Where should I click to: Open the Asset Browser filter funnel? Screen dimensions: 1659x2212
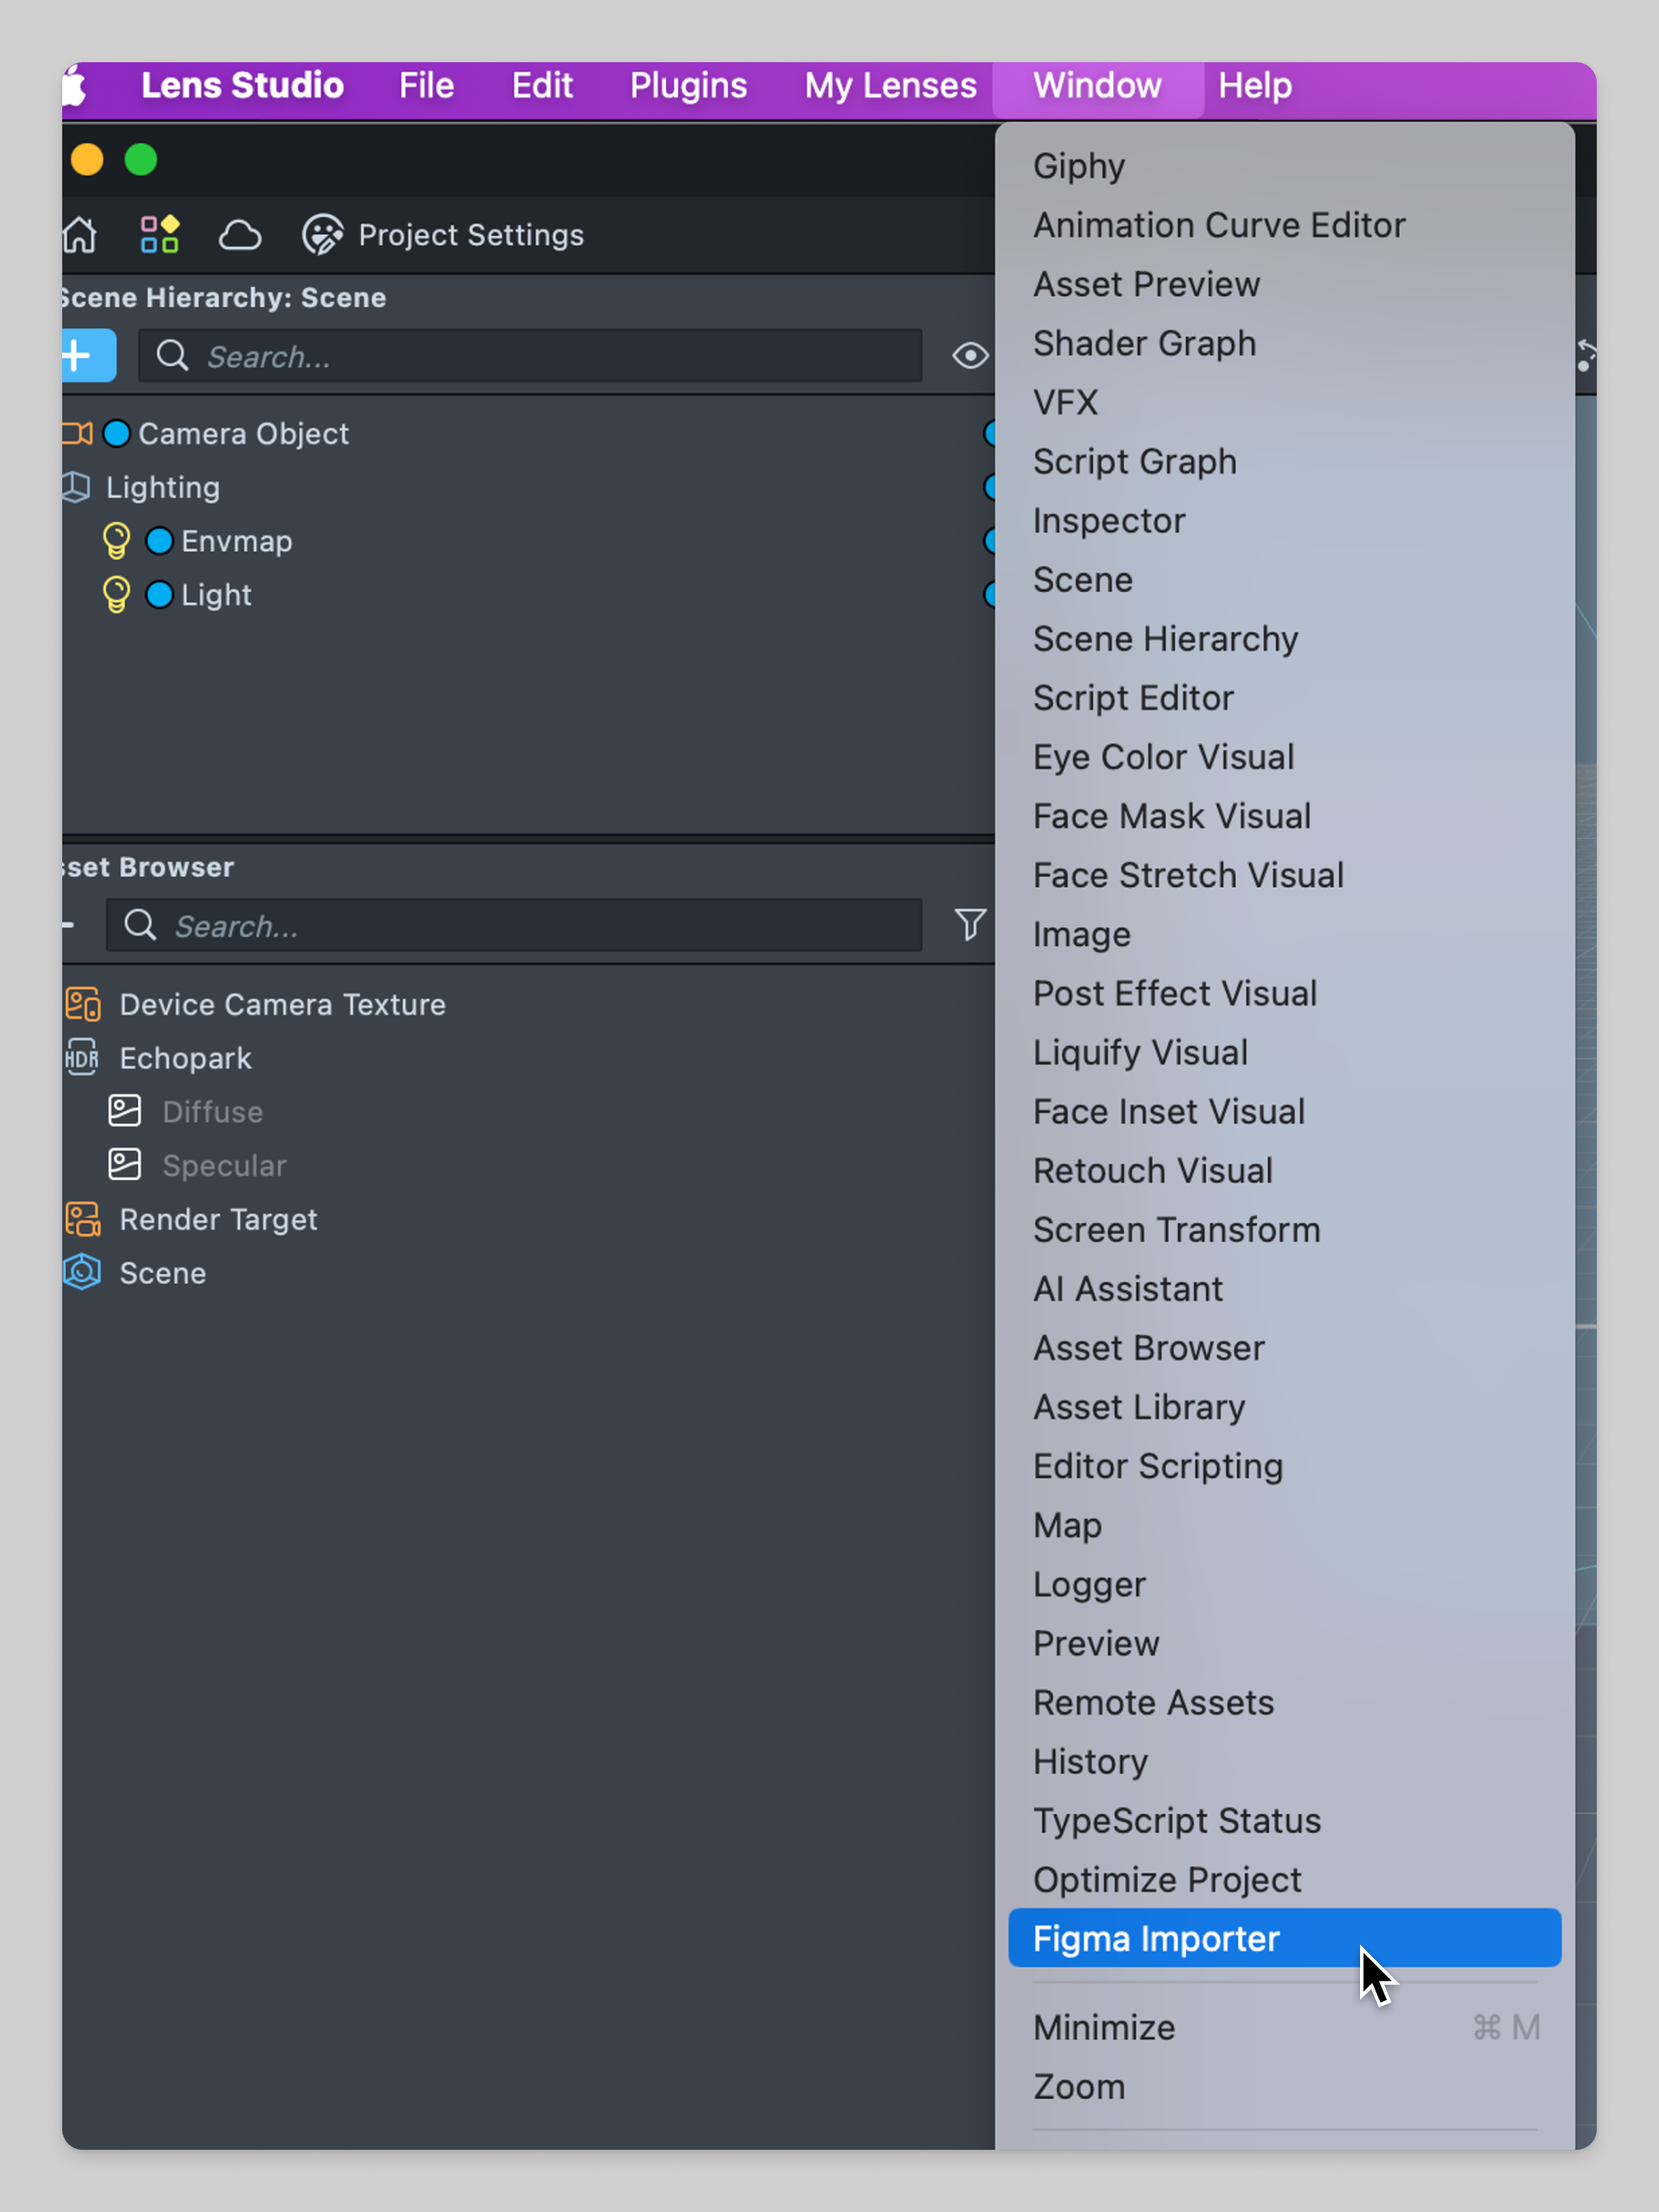point(969,924)
